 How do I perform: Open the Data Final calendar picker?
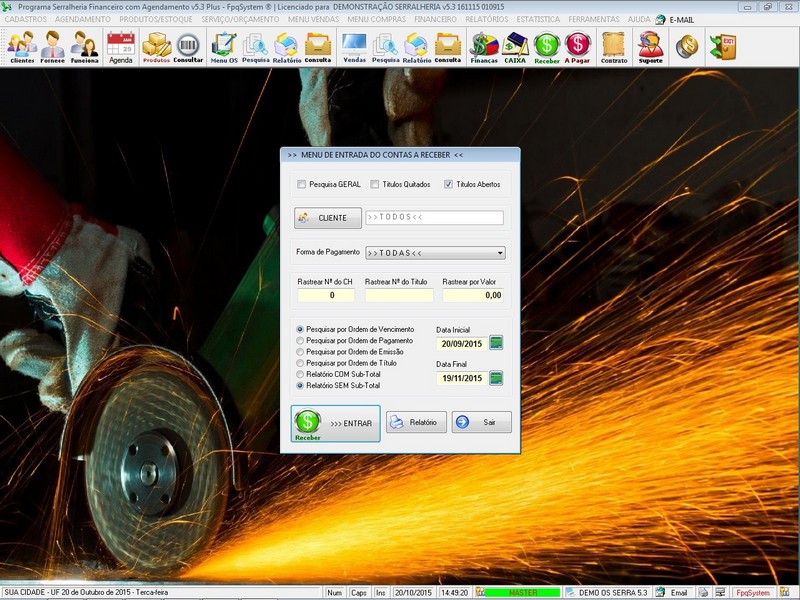(x=496, y=378)
